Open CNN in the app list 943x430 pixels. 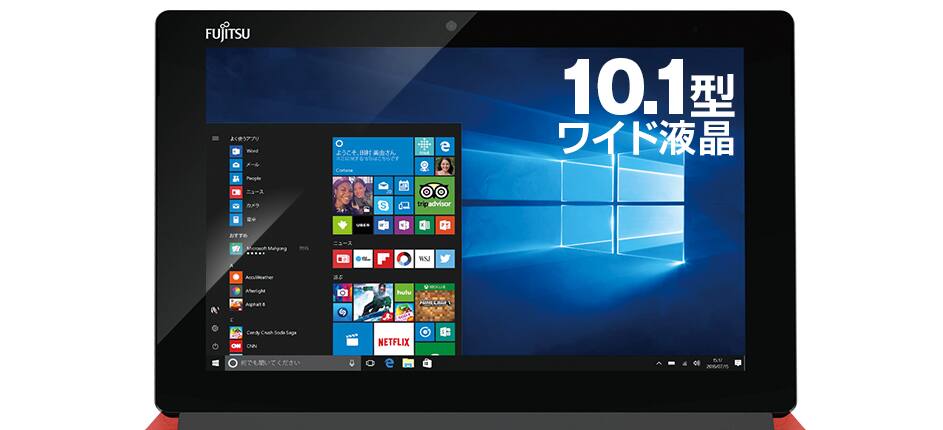pyautogui.click(x=243, y=346)
